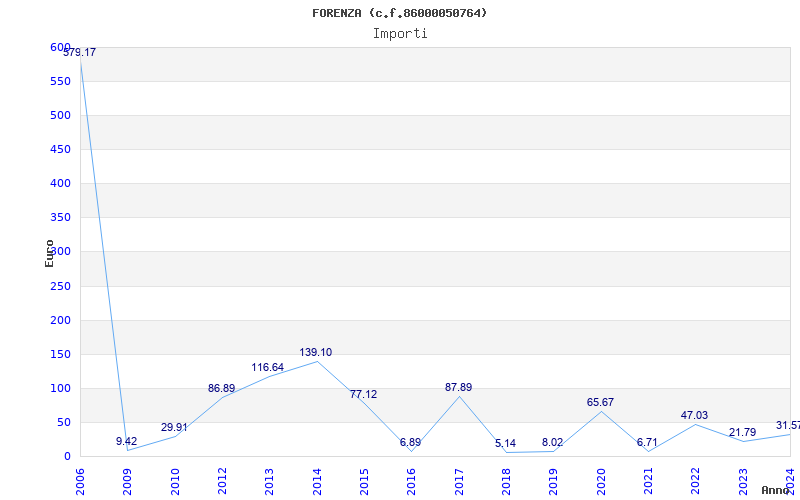This screenshot has width=800, height=500.
Task: Click the 2014 x-axis year label
Action: click(x=317, y=482)
